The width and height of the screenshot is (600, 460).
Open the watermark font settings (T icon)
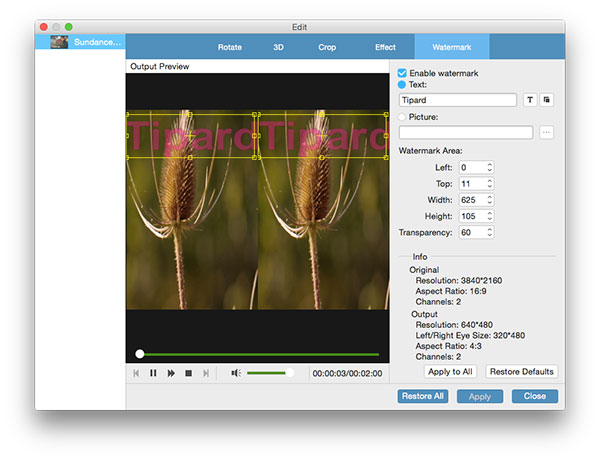[529, 100]
